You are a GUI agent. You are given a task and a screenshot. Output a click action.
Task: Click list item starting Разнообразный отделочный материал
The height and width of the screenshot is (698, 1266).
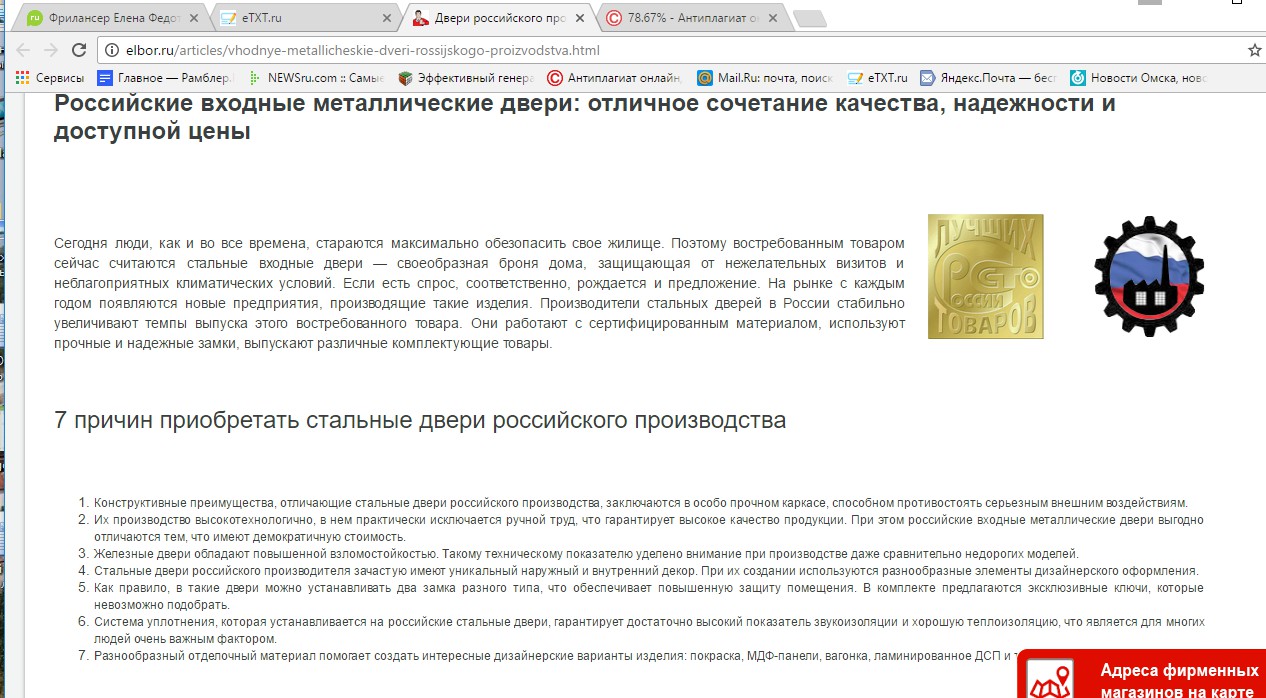point(555,656)
